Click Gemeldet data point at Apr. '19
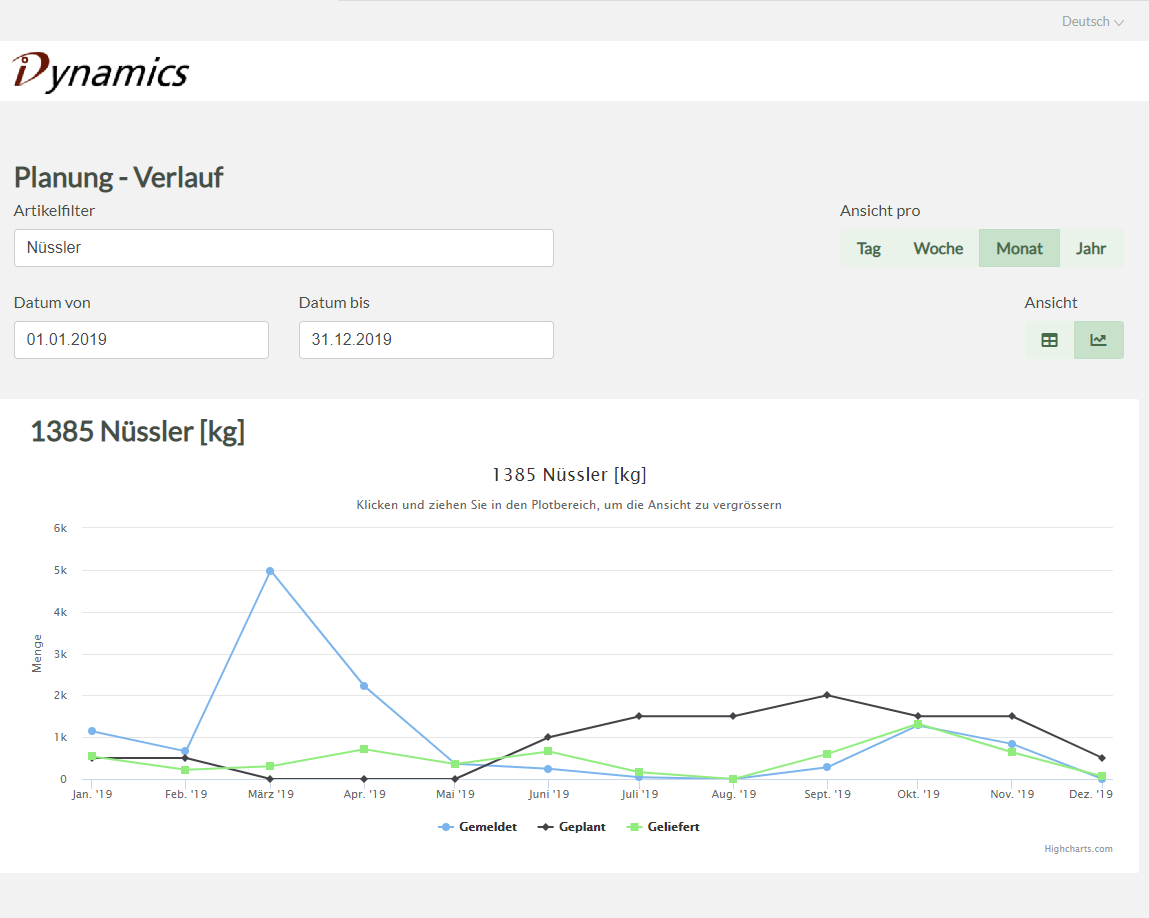1149x918 pixels. [x=364, y=686]
